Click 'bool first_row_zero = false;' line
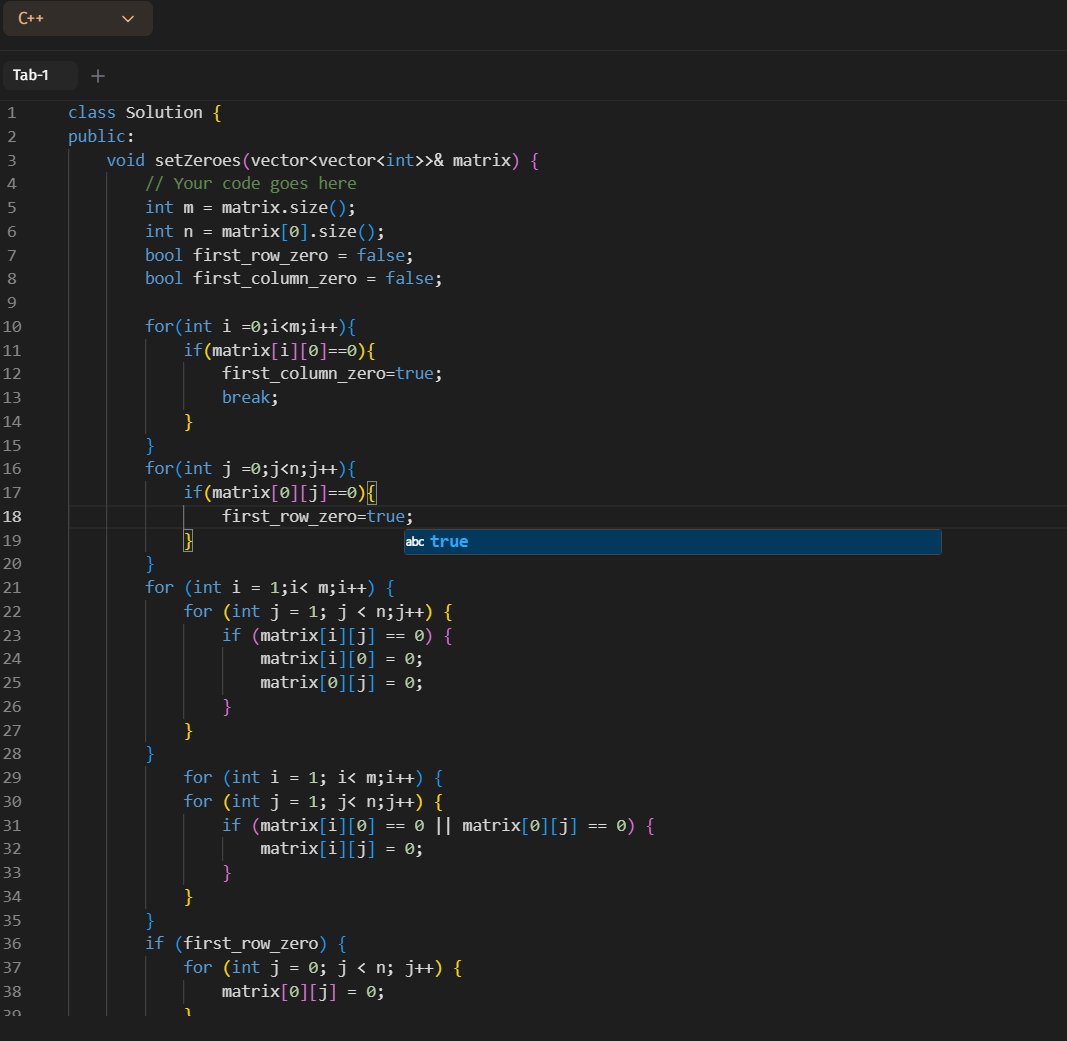Viewport: 1067px width, 1041px height. point(278,255)
